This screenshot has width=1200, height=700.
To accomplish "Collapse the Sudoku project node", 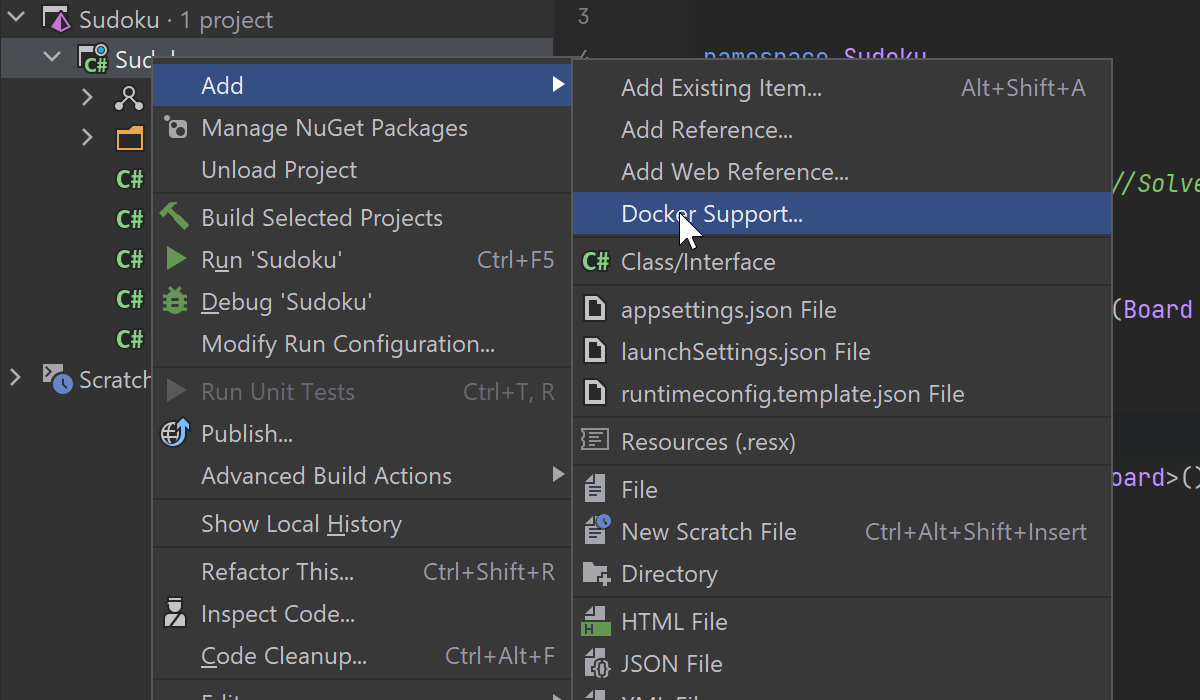I will [52, 58].
